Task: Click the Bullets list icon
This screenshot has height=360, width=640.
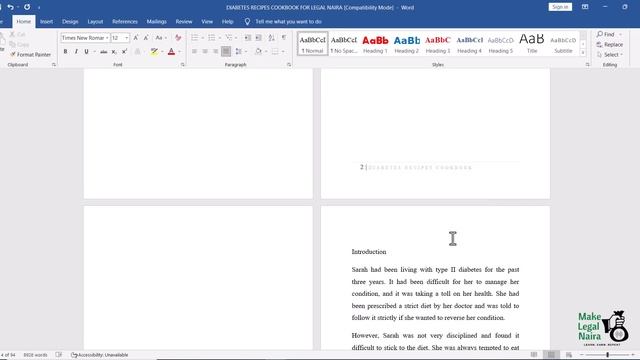Action: pos(195,38)
